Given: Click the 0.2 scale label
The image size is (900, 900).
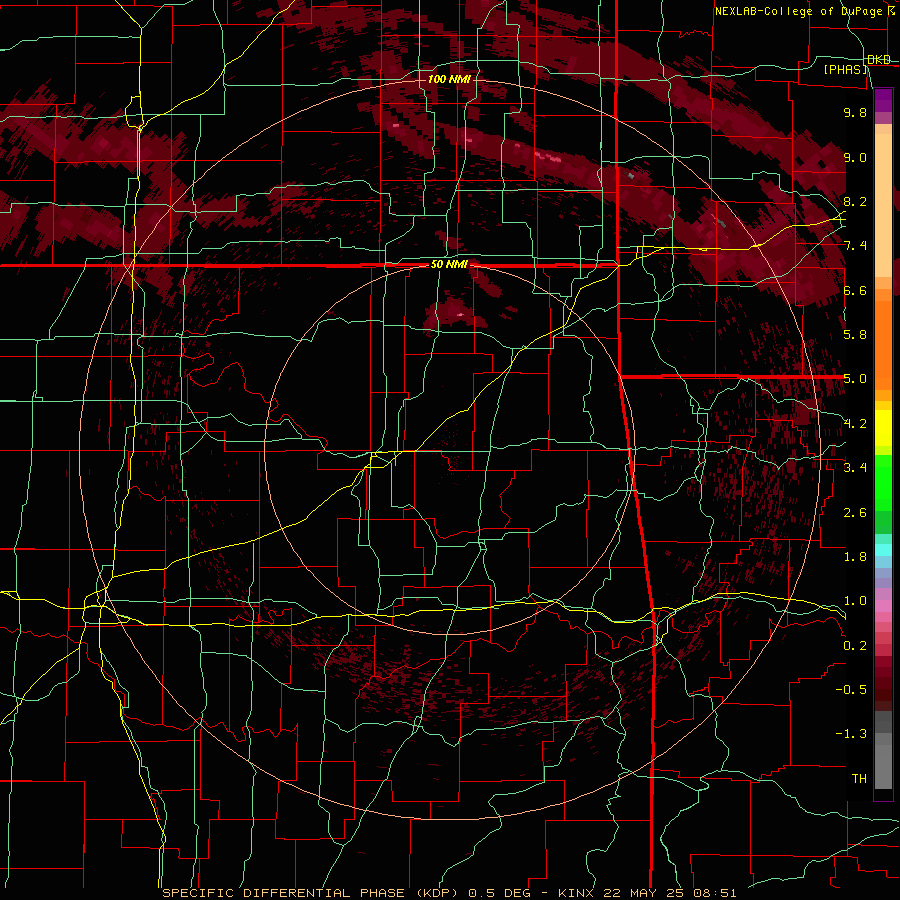Looking at the screenshot, I should [855, 646].
